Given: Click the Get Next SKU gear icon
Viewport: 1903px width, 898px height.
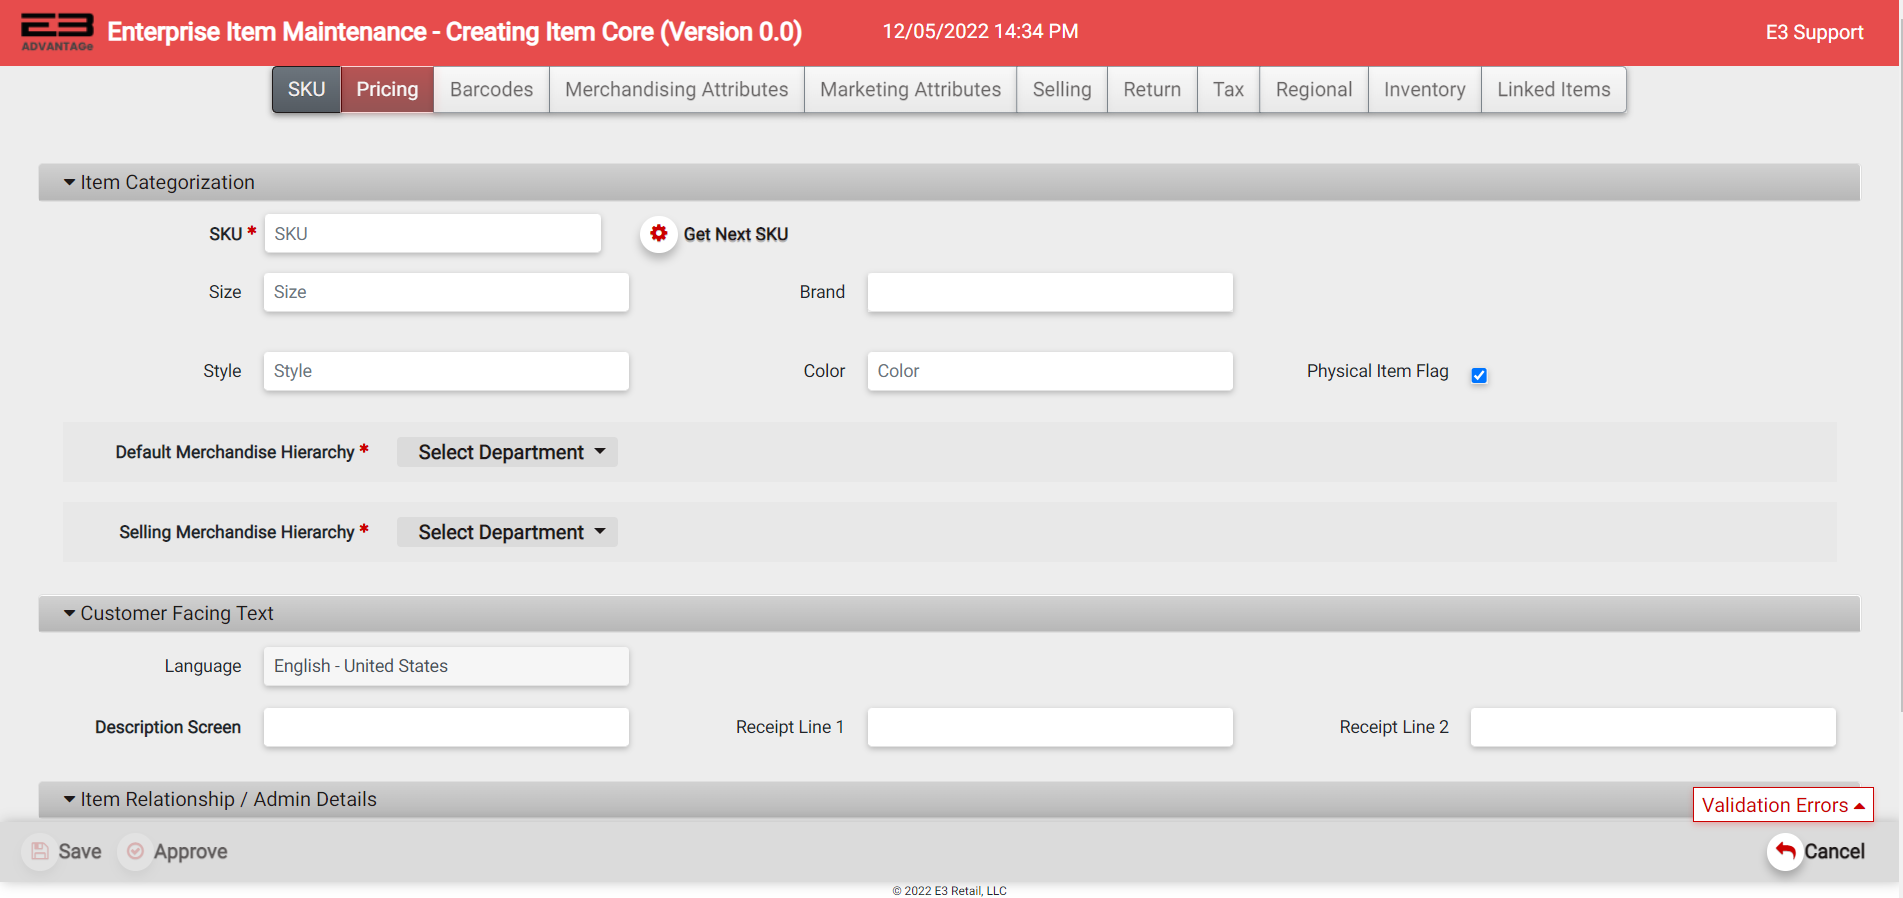Looking at the screenshot, I should 658,234.
